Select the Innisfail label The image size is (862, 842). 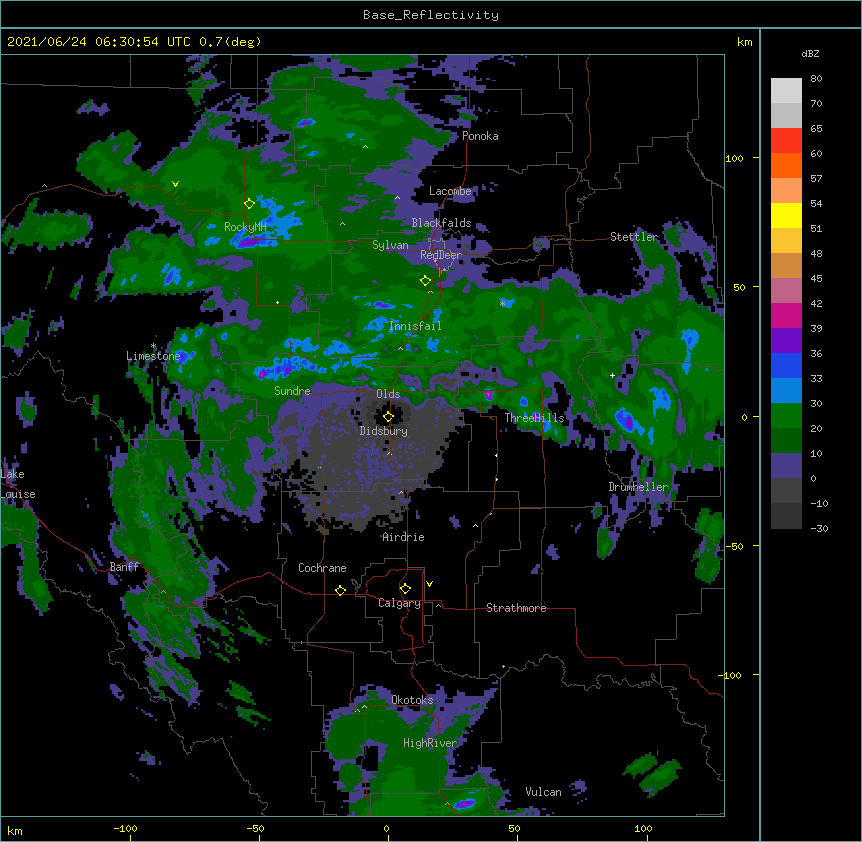coord(415,326)
